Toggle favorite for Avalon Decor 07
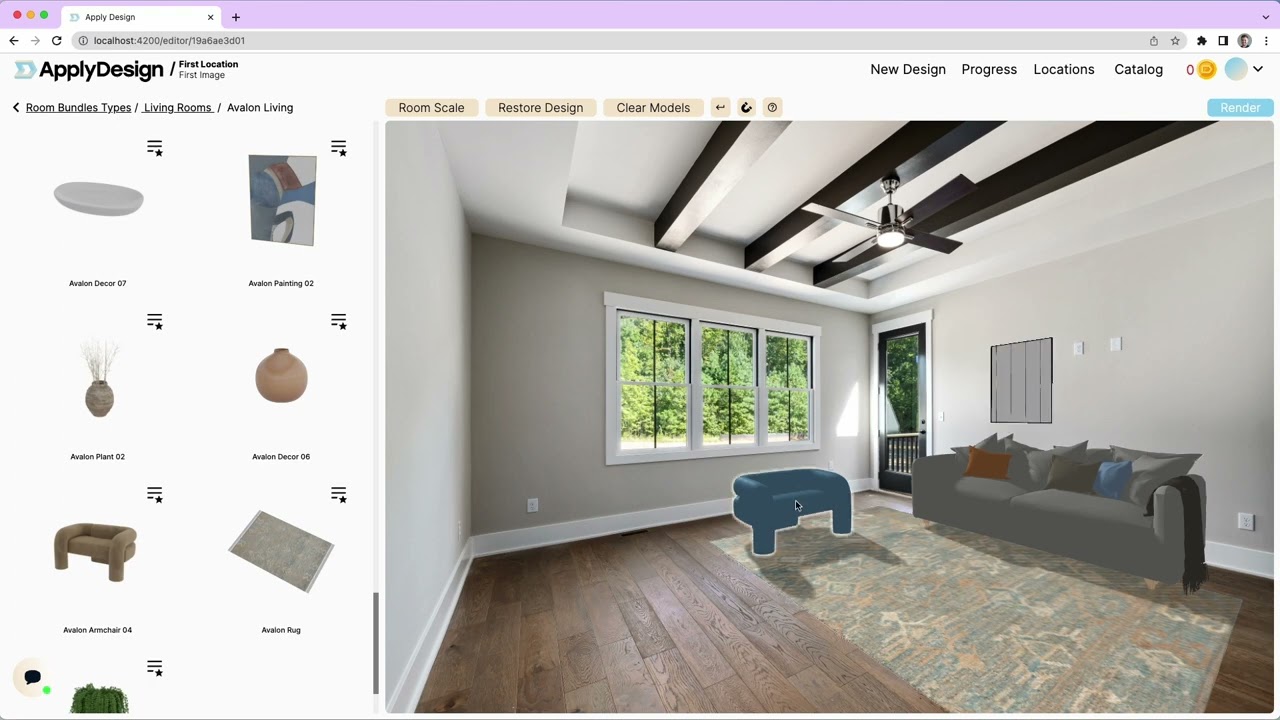Image resolution: width=1280 pixels, height=720 pixels. (x=155, y=148)
